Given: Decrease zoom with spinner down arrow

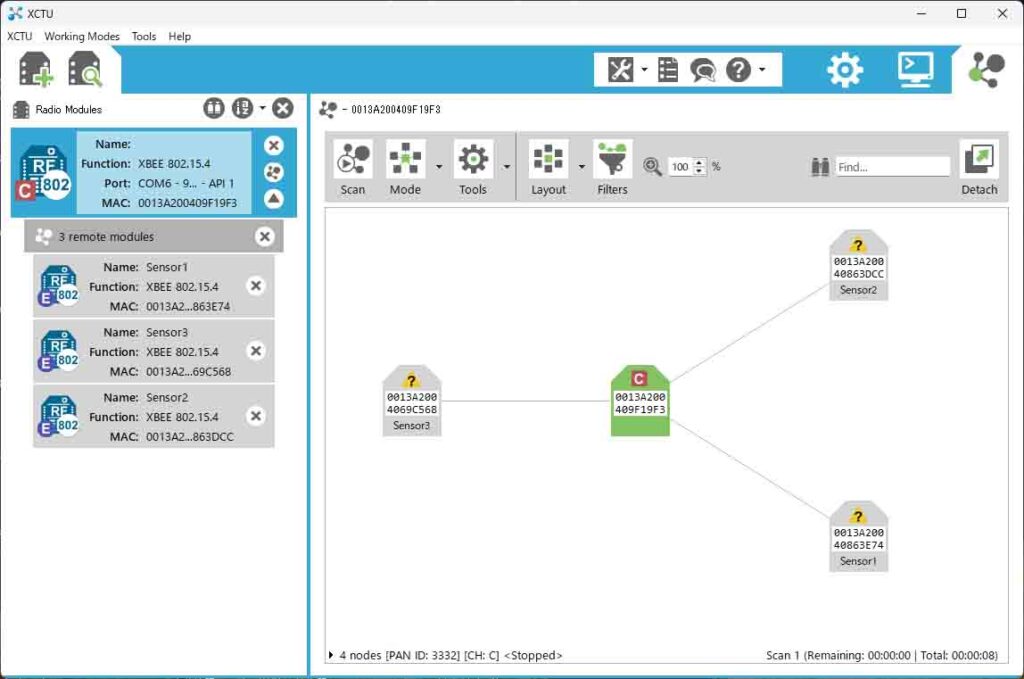Looking at the screenshot, I should click(699, 171).
